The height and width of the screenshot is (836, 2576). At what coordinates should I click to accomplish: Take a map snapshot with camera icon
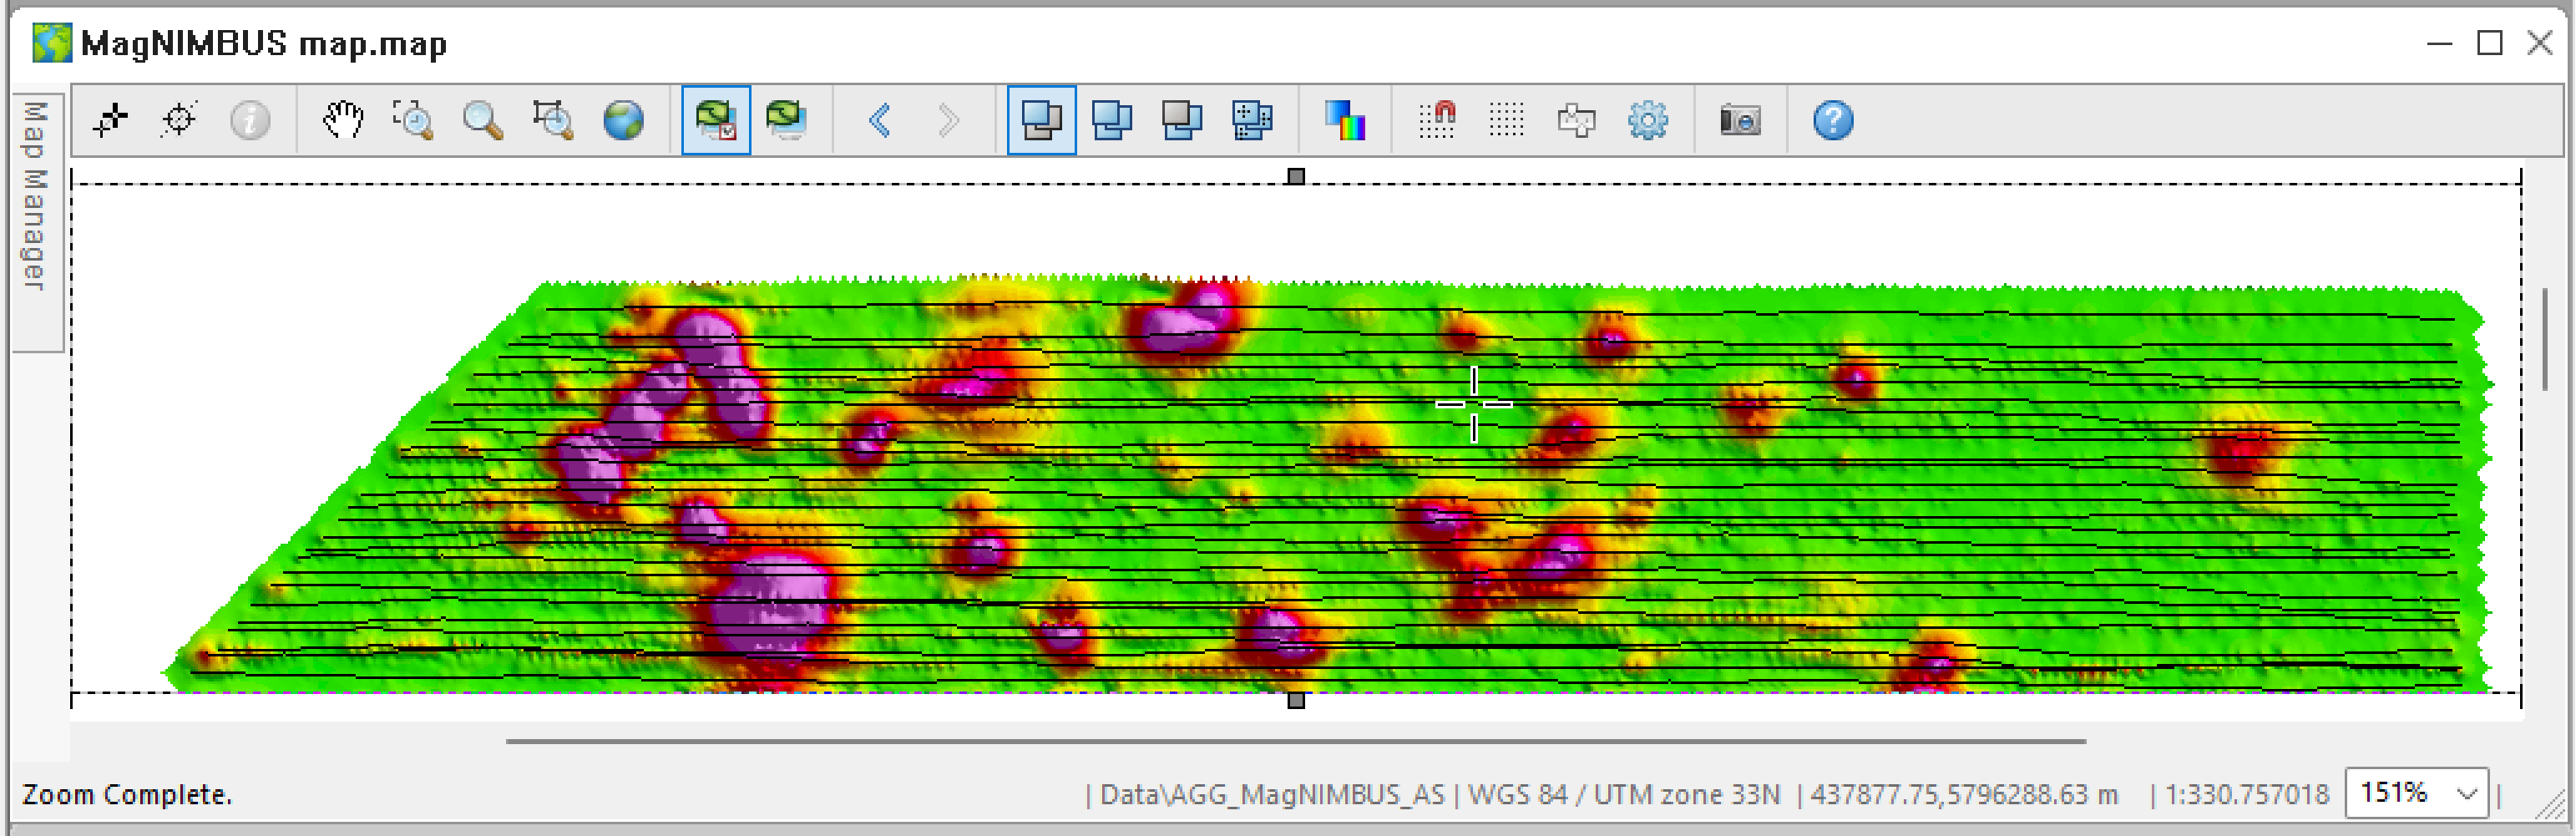(x=1740, y=120)
